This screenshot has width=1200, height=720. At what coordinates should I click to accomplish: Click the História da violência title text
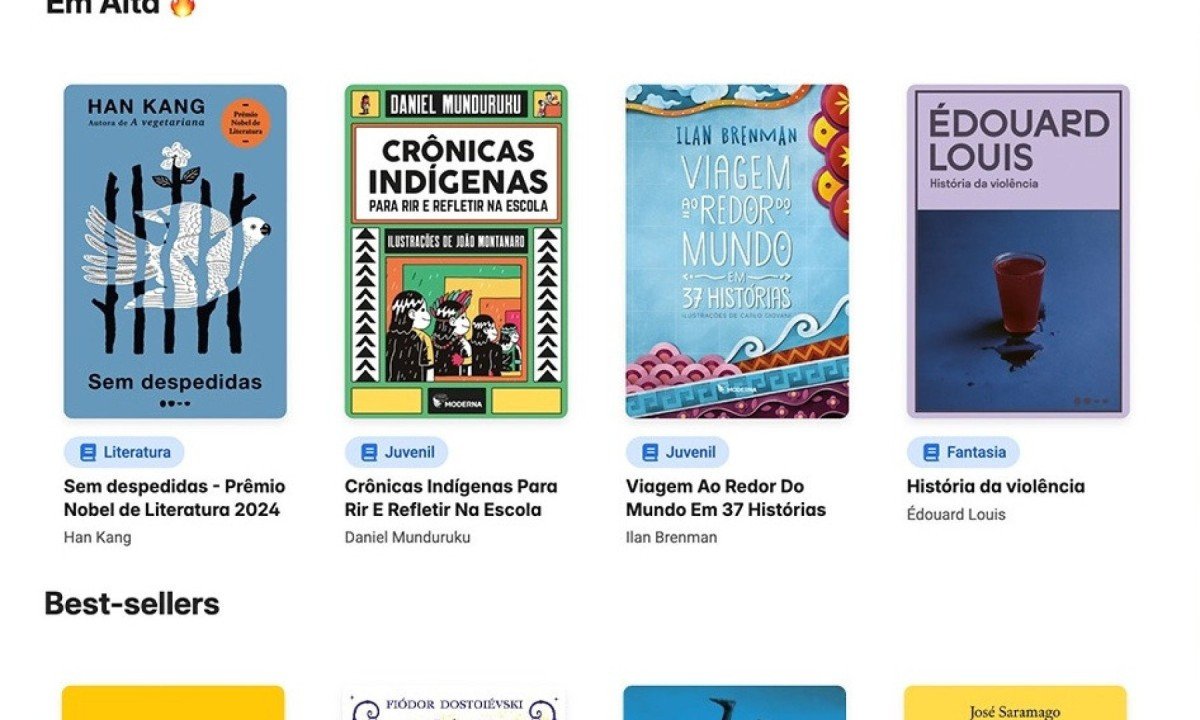[x=996, y=486]
